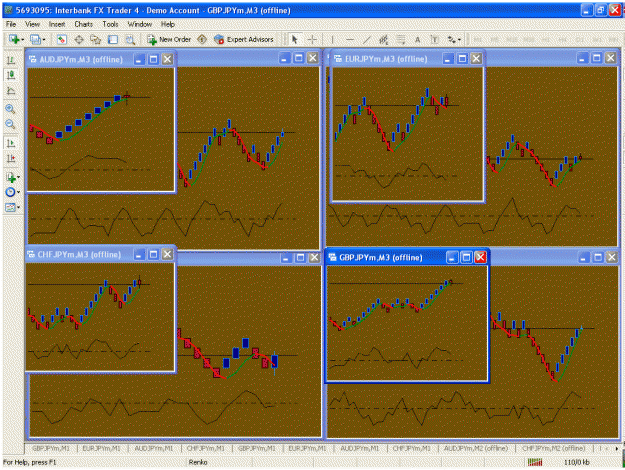Click the Renko profile name in status bar
Screen dimensions: 625x470
pos(198,462)
